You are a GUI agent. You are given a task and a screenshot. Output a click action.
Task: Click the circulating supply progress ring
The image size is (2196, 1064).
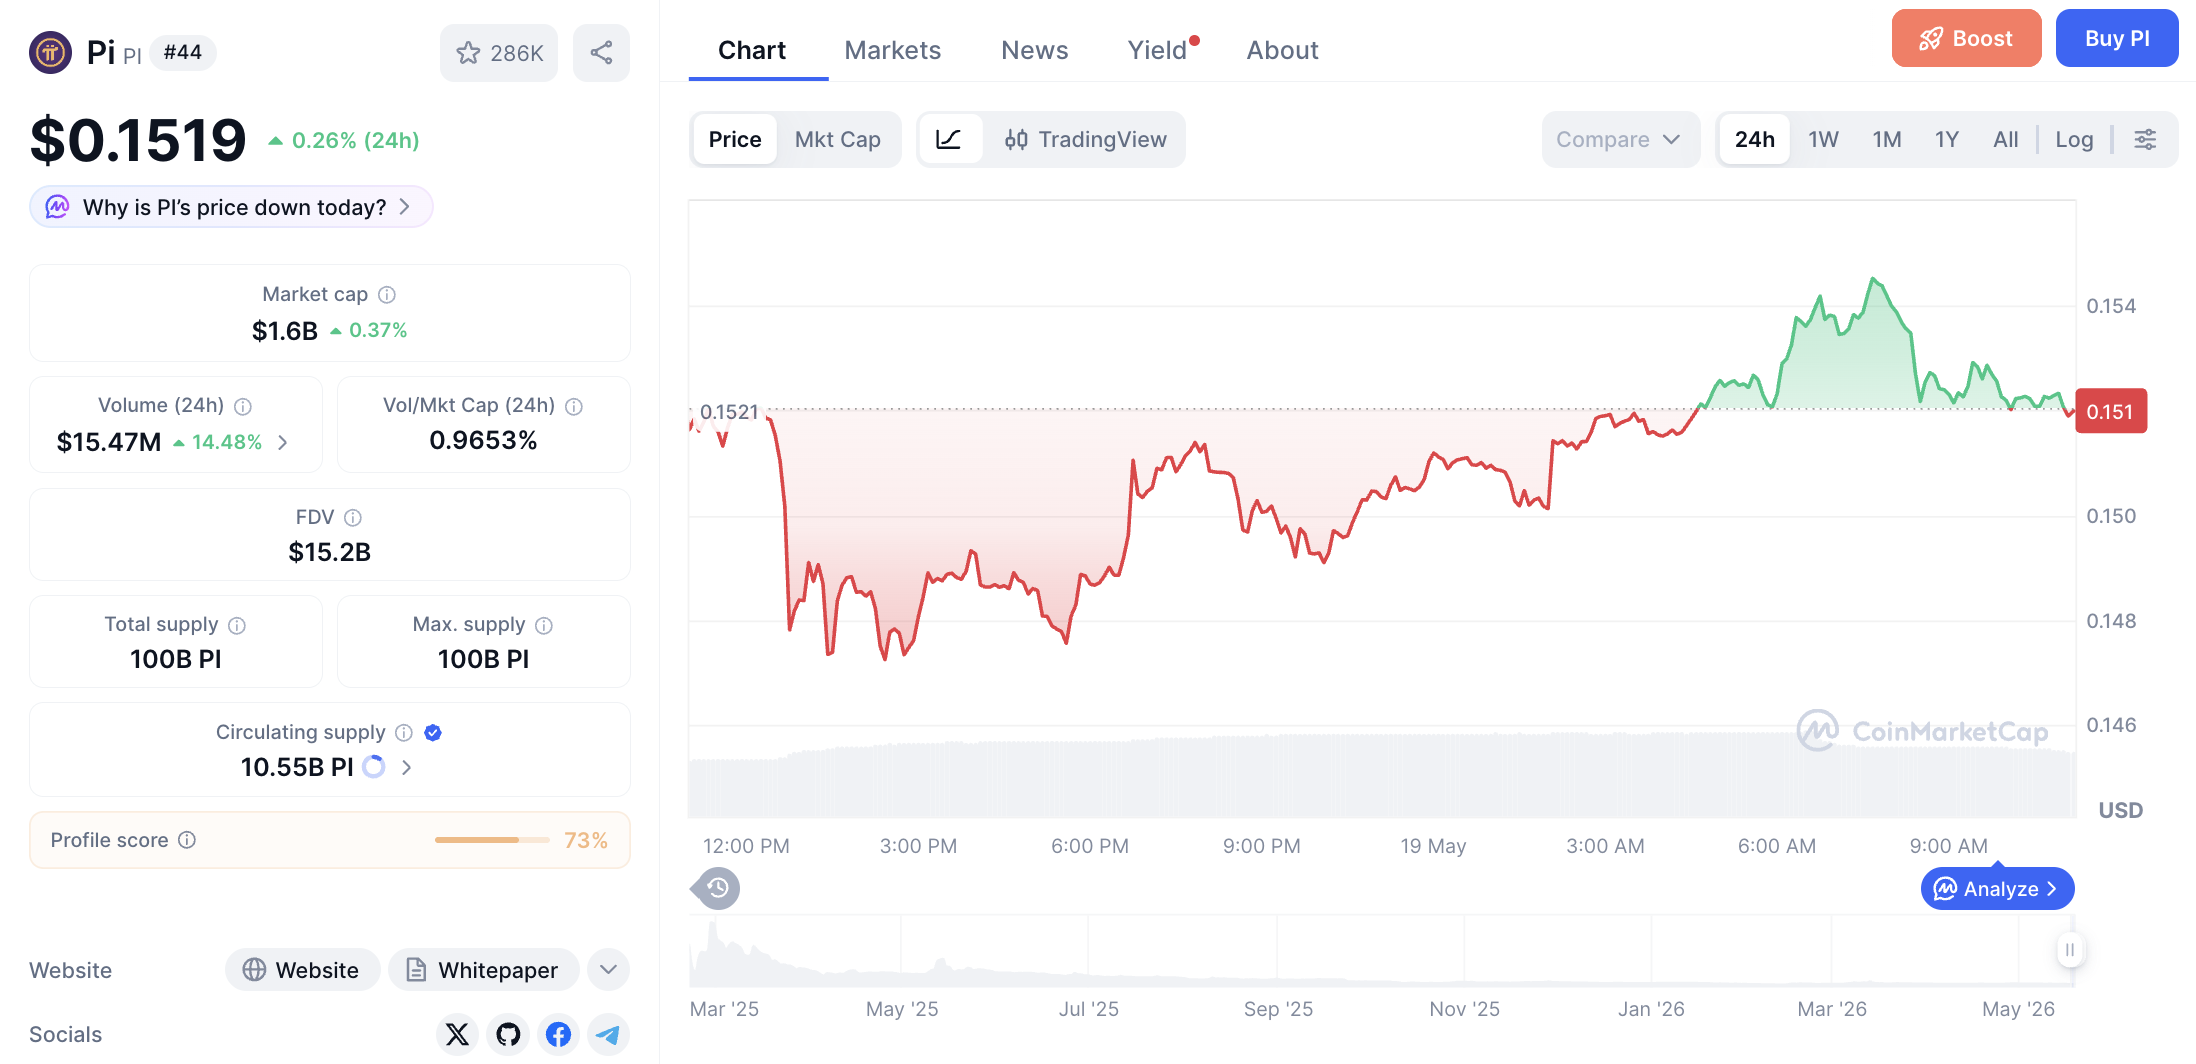coord(374,767)
